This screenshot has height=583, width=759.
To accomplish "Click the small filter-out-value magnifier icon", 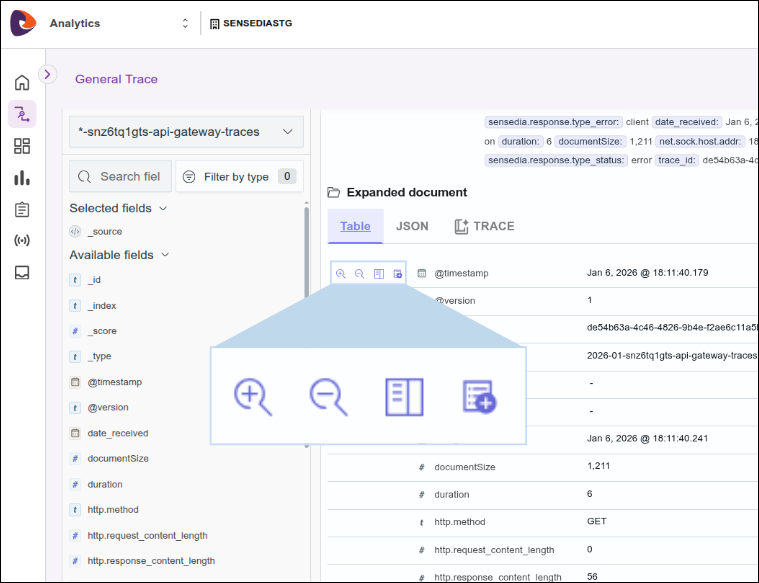I will (x=359, y=273).
